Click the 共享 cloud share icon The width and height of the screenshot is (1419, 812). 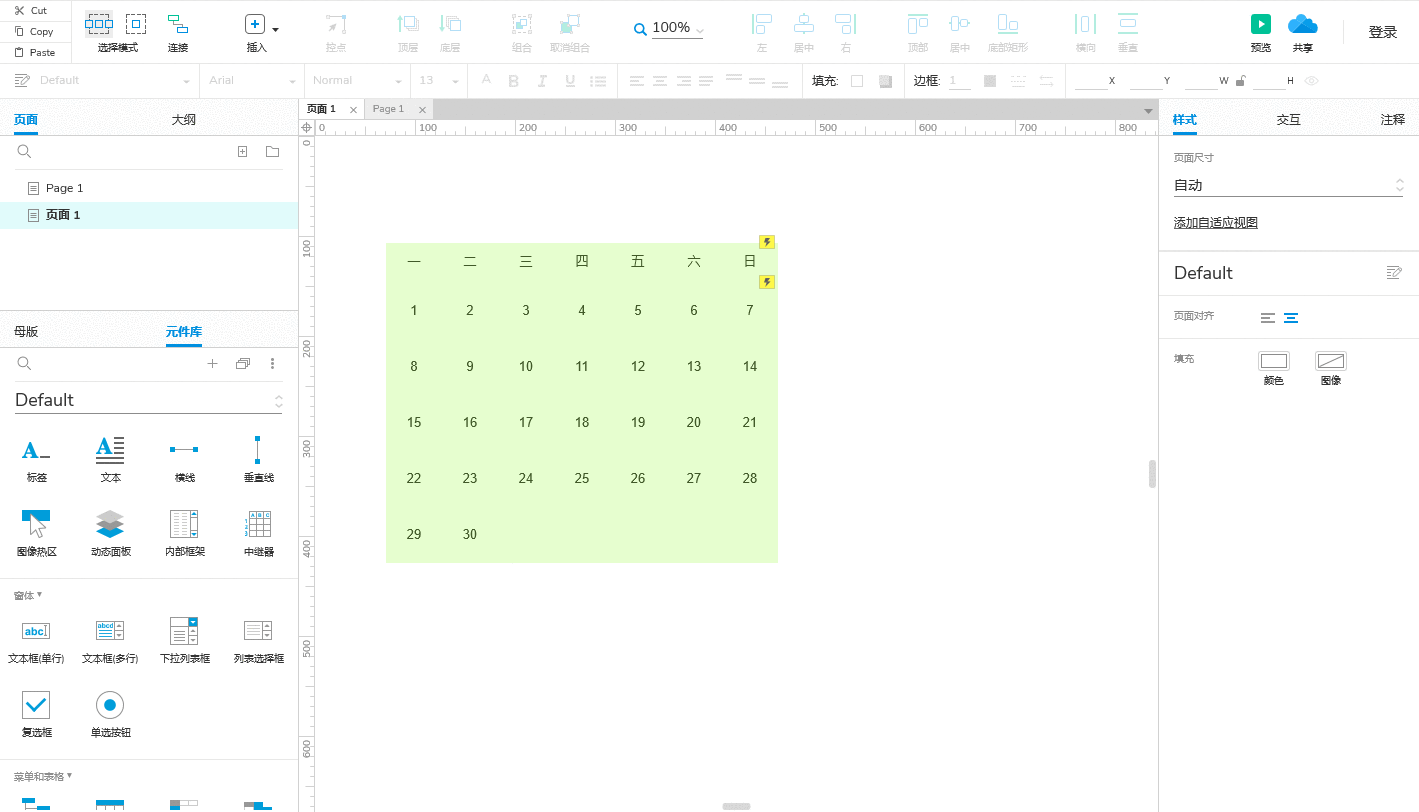(1302, 24)
